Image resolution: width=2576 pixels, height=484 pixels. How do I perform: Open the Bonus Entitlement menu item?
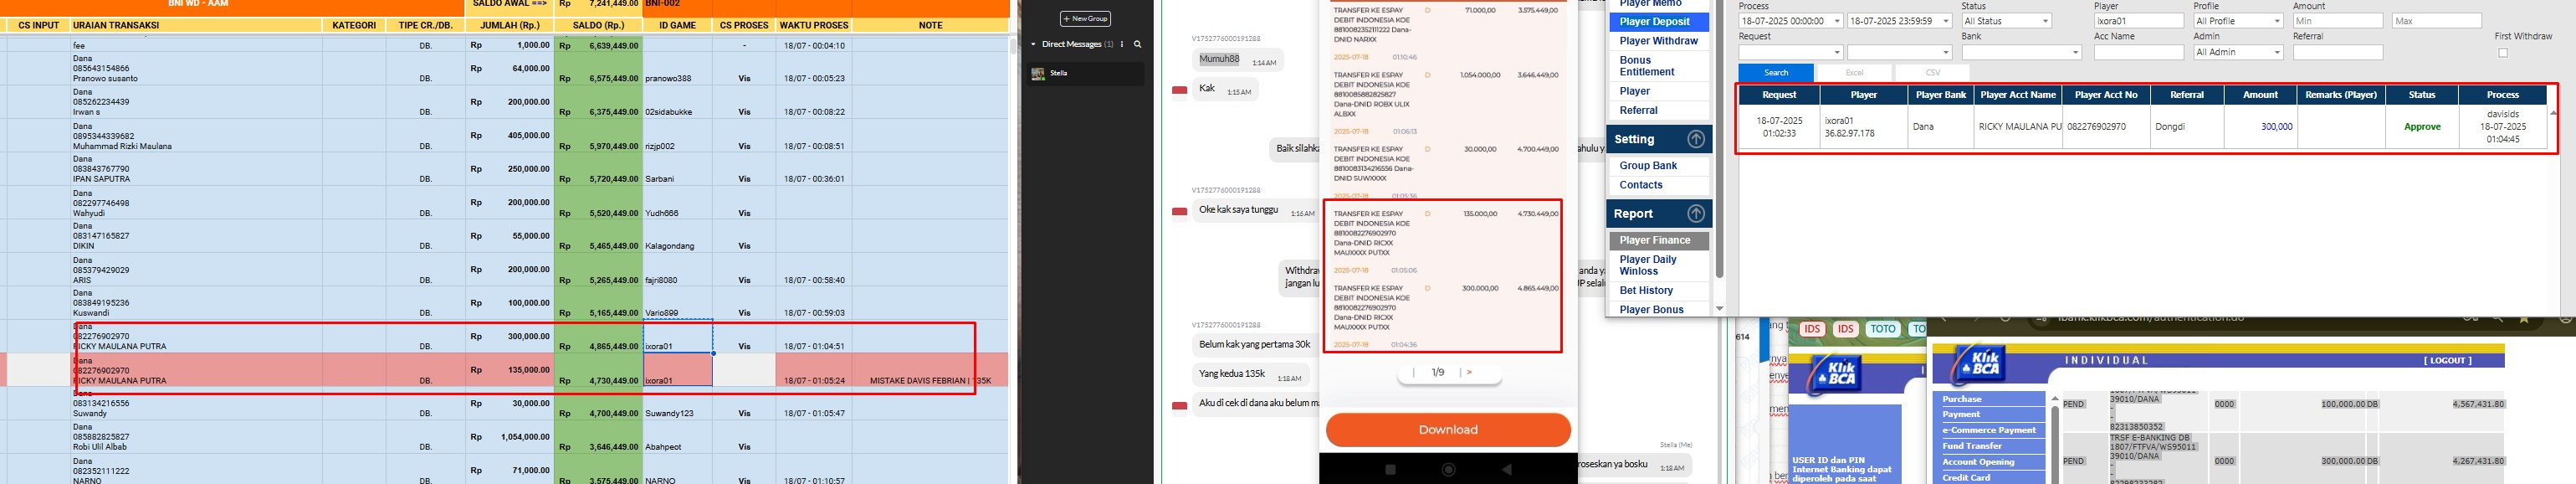click(1659, 66)
